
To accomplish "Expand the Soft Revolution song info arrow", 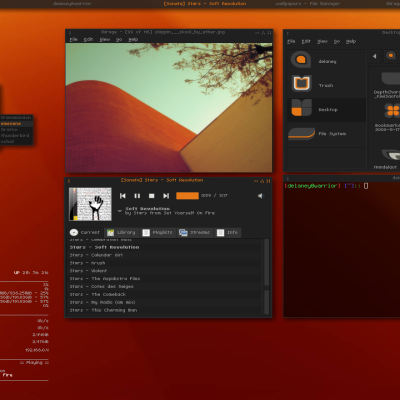I will pos(120,211).
